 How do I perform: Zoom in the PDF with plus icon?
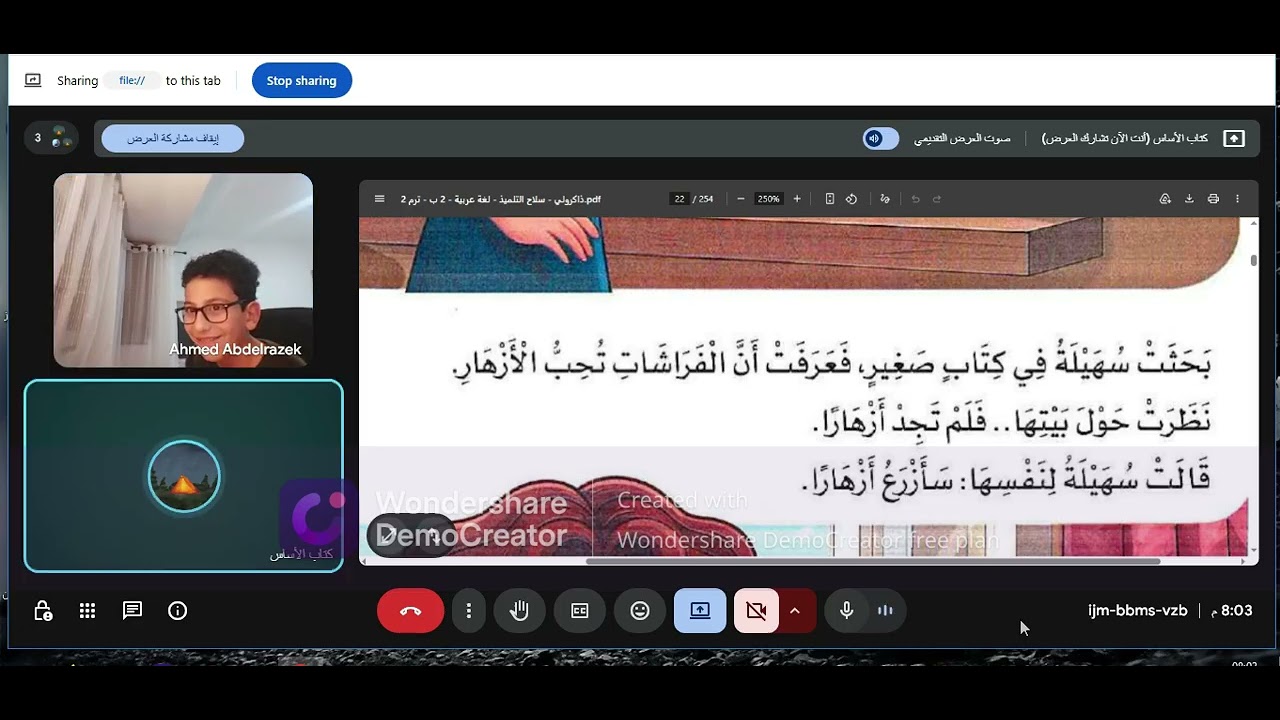797,199
